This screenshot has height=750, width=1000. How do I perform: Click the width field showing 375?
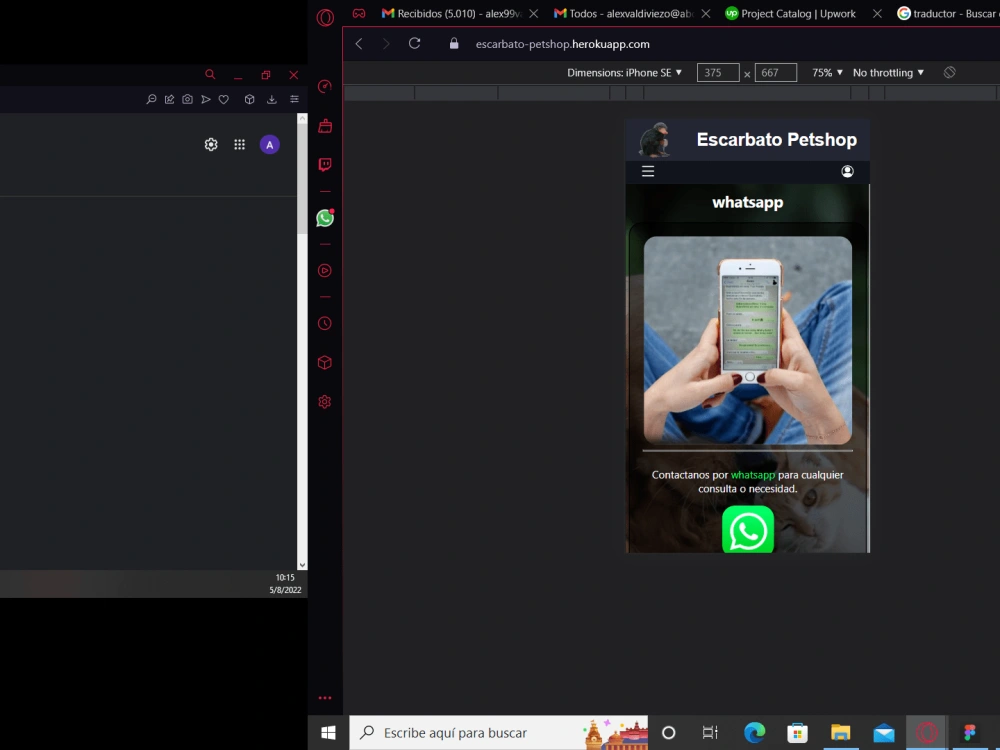(x=718, y=73)
